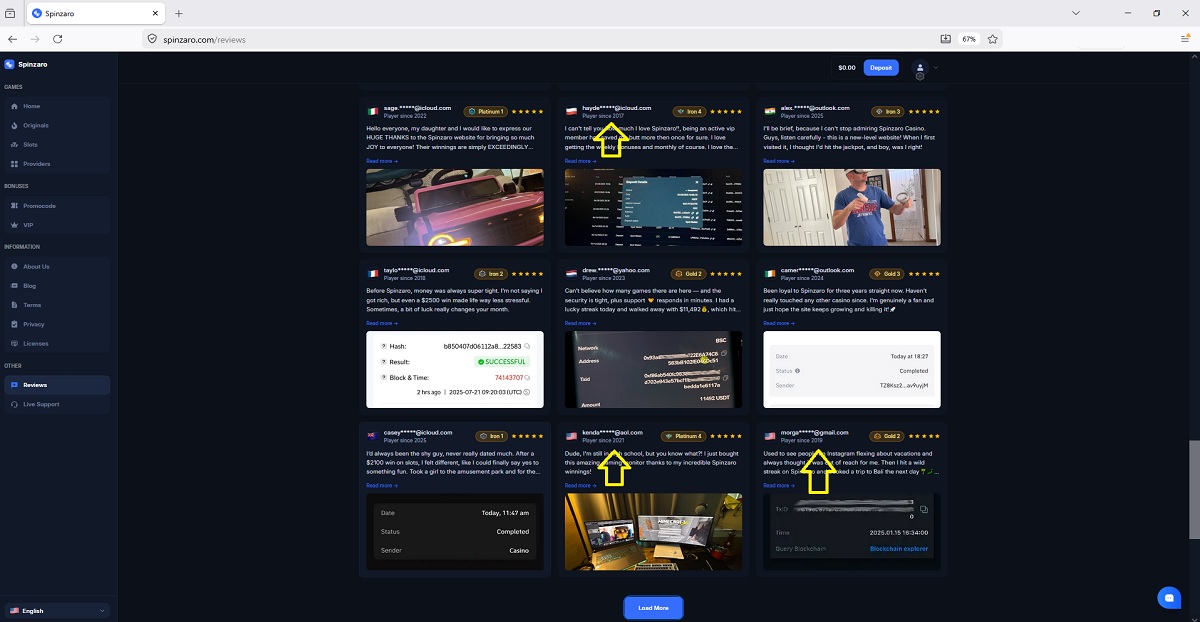1200x622 pixels.
Task: Open the browser tab list chevron
Action: (1076, 13)
